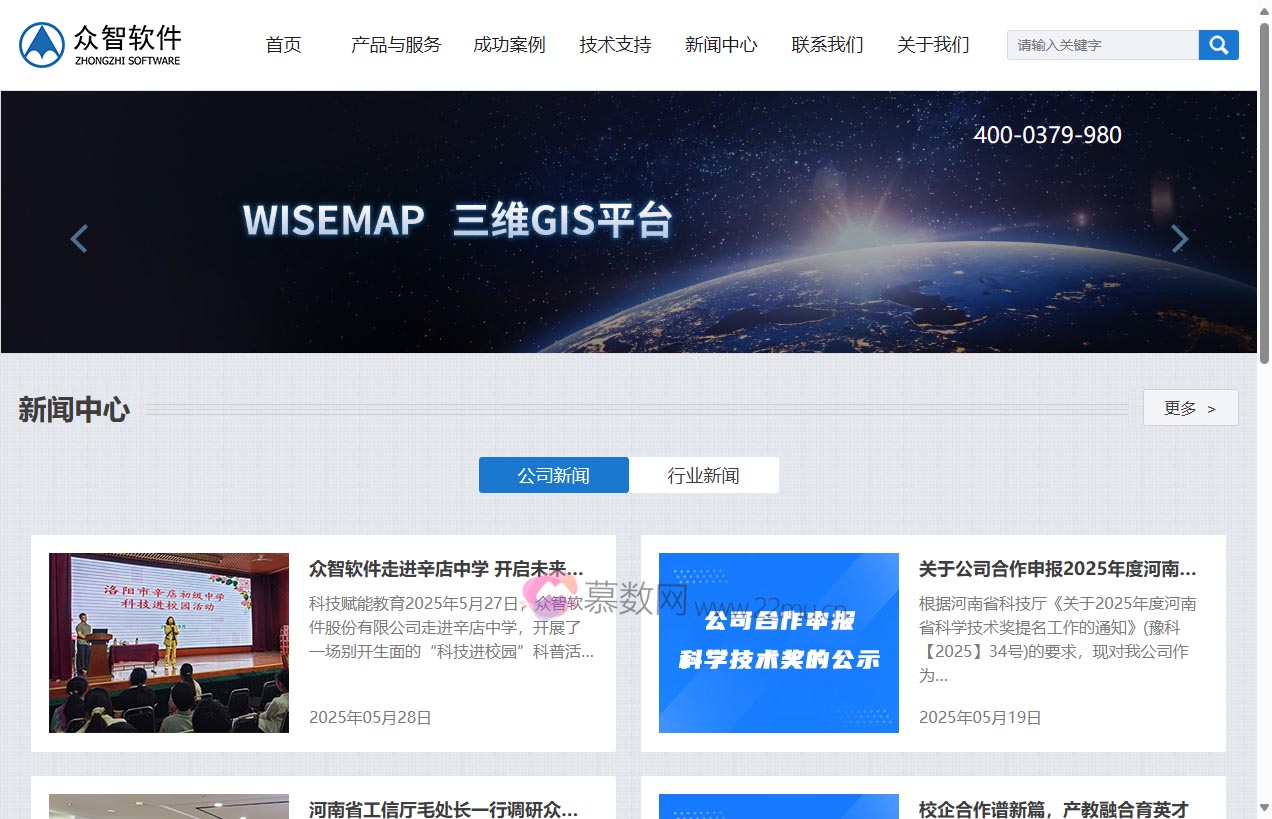Open the 技术支持 navigation item
Viewport: 1272px width, 819px height.
(615, 45)
